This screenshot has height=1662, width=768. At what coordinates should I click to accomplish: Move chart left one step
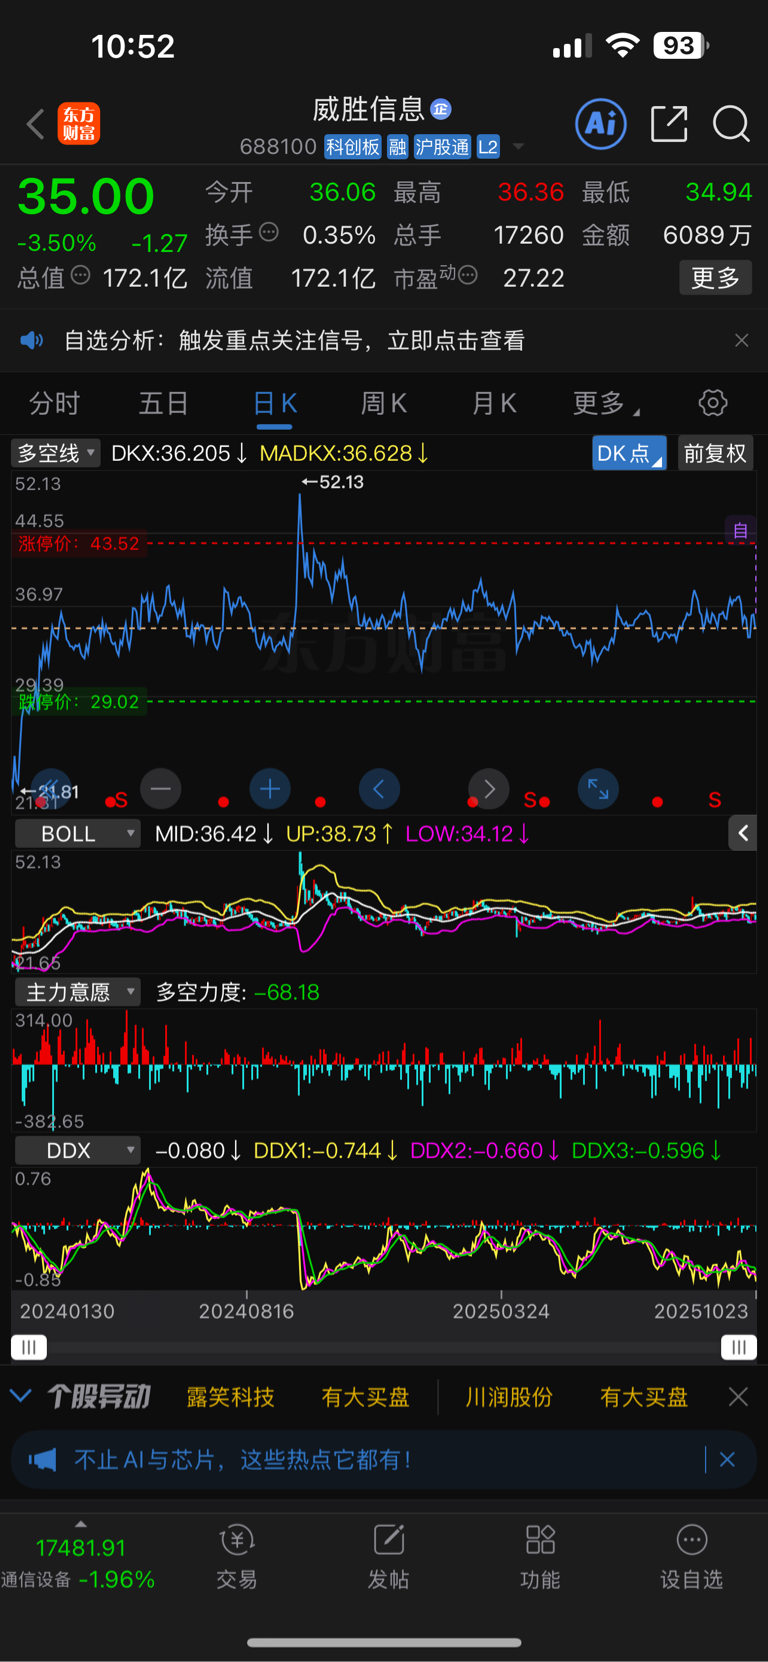click(x=379, y=789)
